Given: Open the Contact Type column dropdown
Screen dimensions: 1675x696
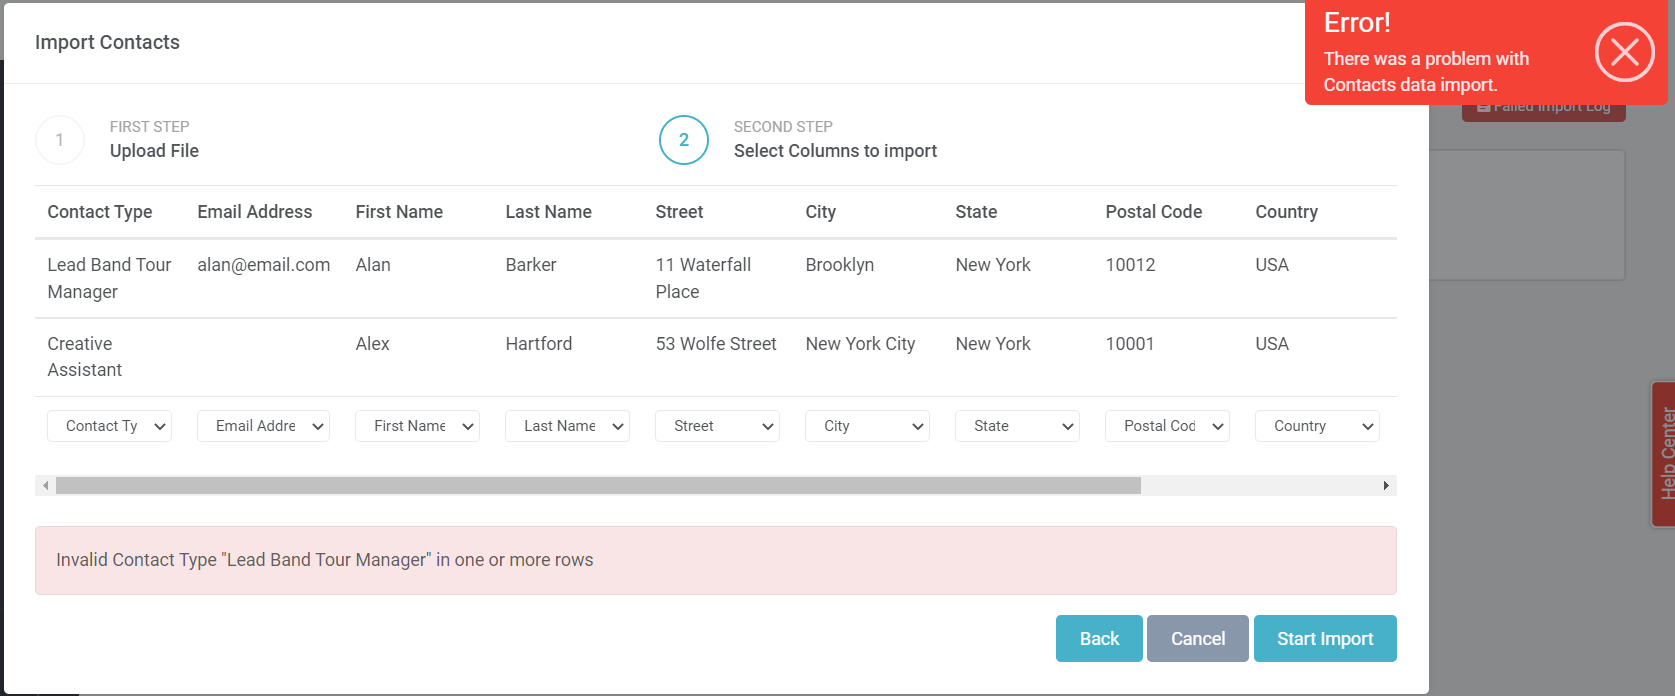Looking at the screenshot, I should pos(109,426).
